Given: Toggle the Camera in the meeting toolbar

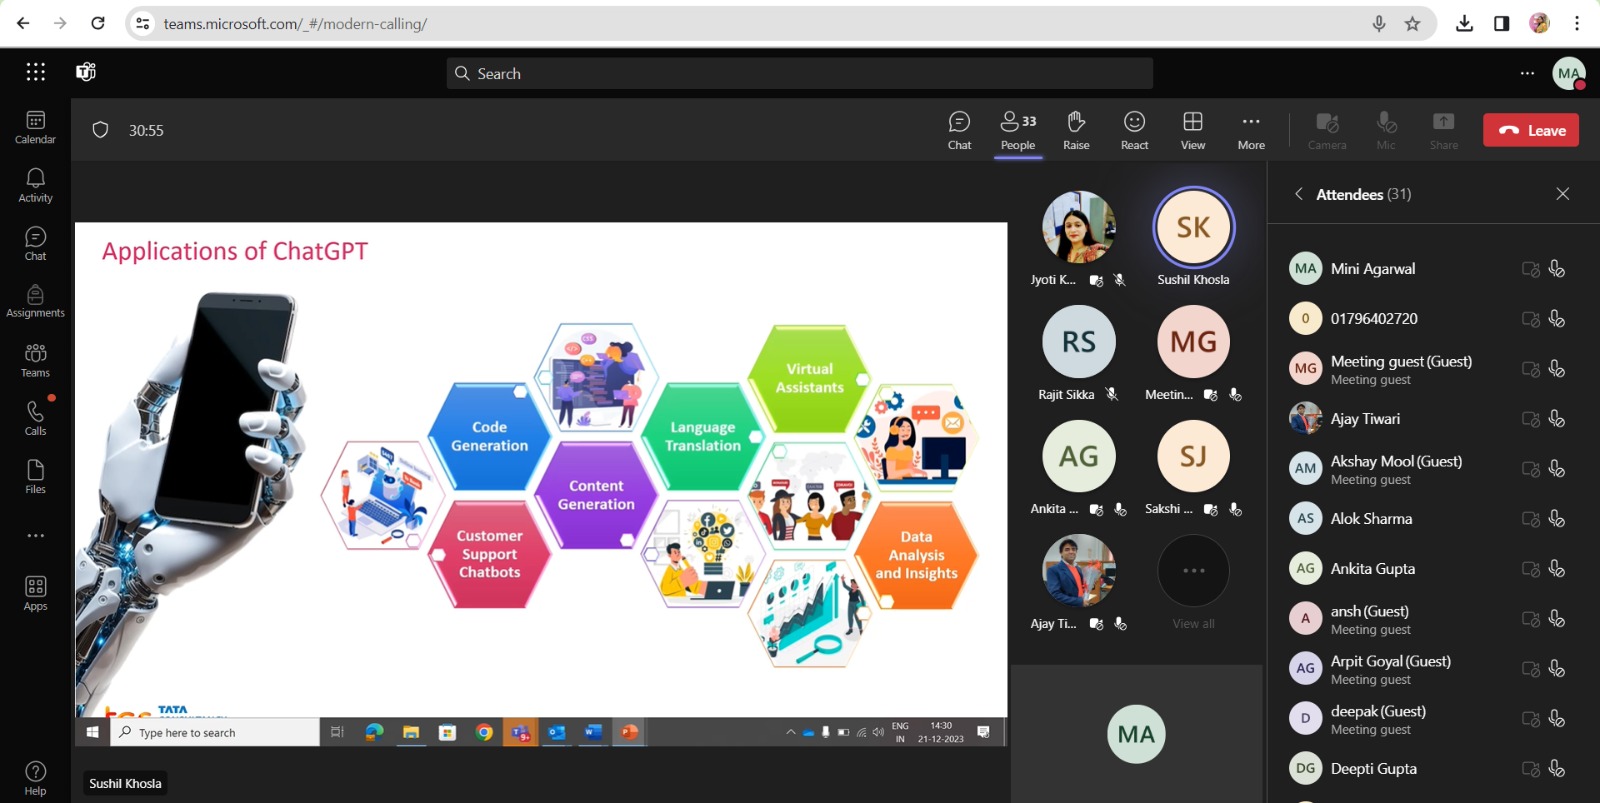Looking at the screenshot, I should tap(1327, 131).
